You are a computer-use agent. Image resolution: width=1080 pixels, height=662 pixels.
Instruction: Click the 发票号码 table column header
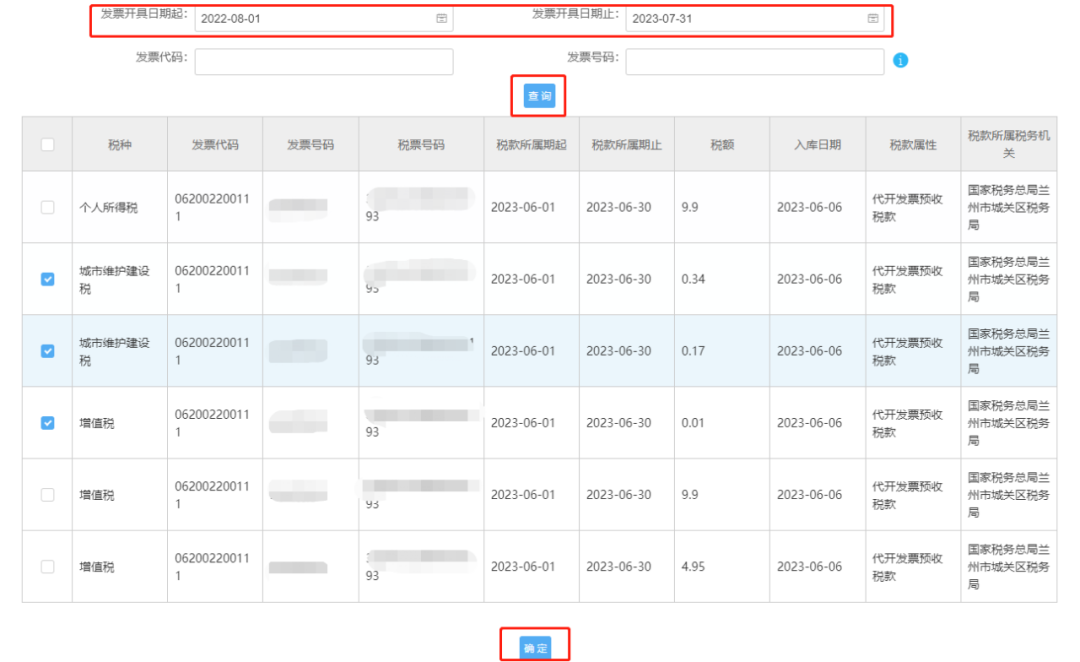pos(311,145)
